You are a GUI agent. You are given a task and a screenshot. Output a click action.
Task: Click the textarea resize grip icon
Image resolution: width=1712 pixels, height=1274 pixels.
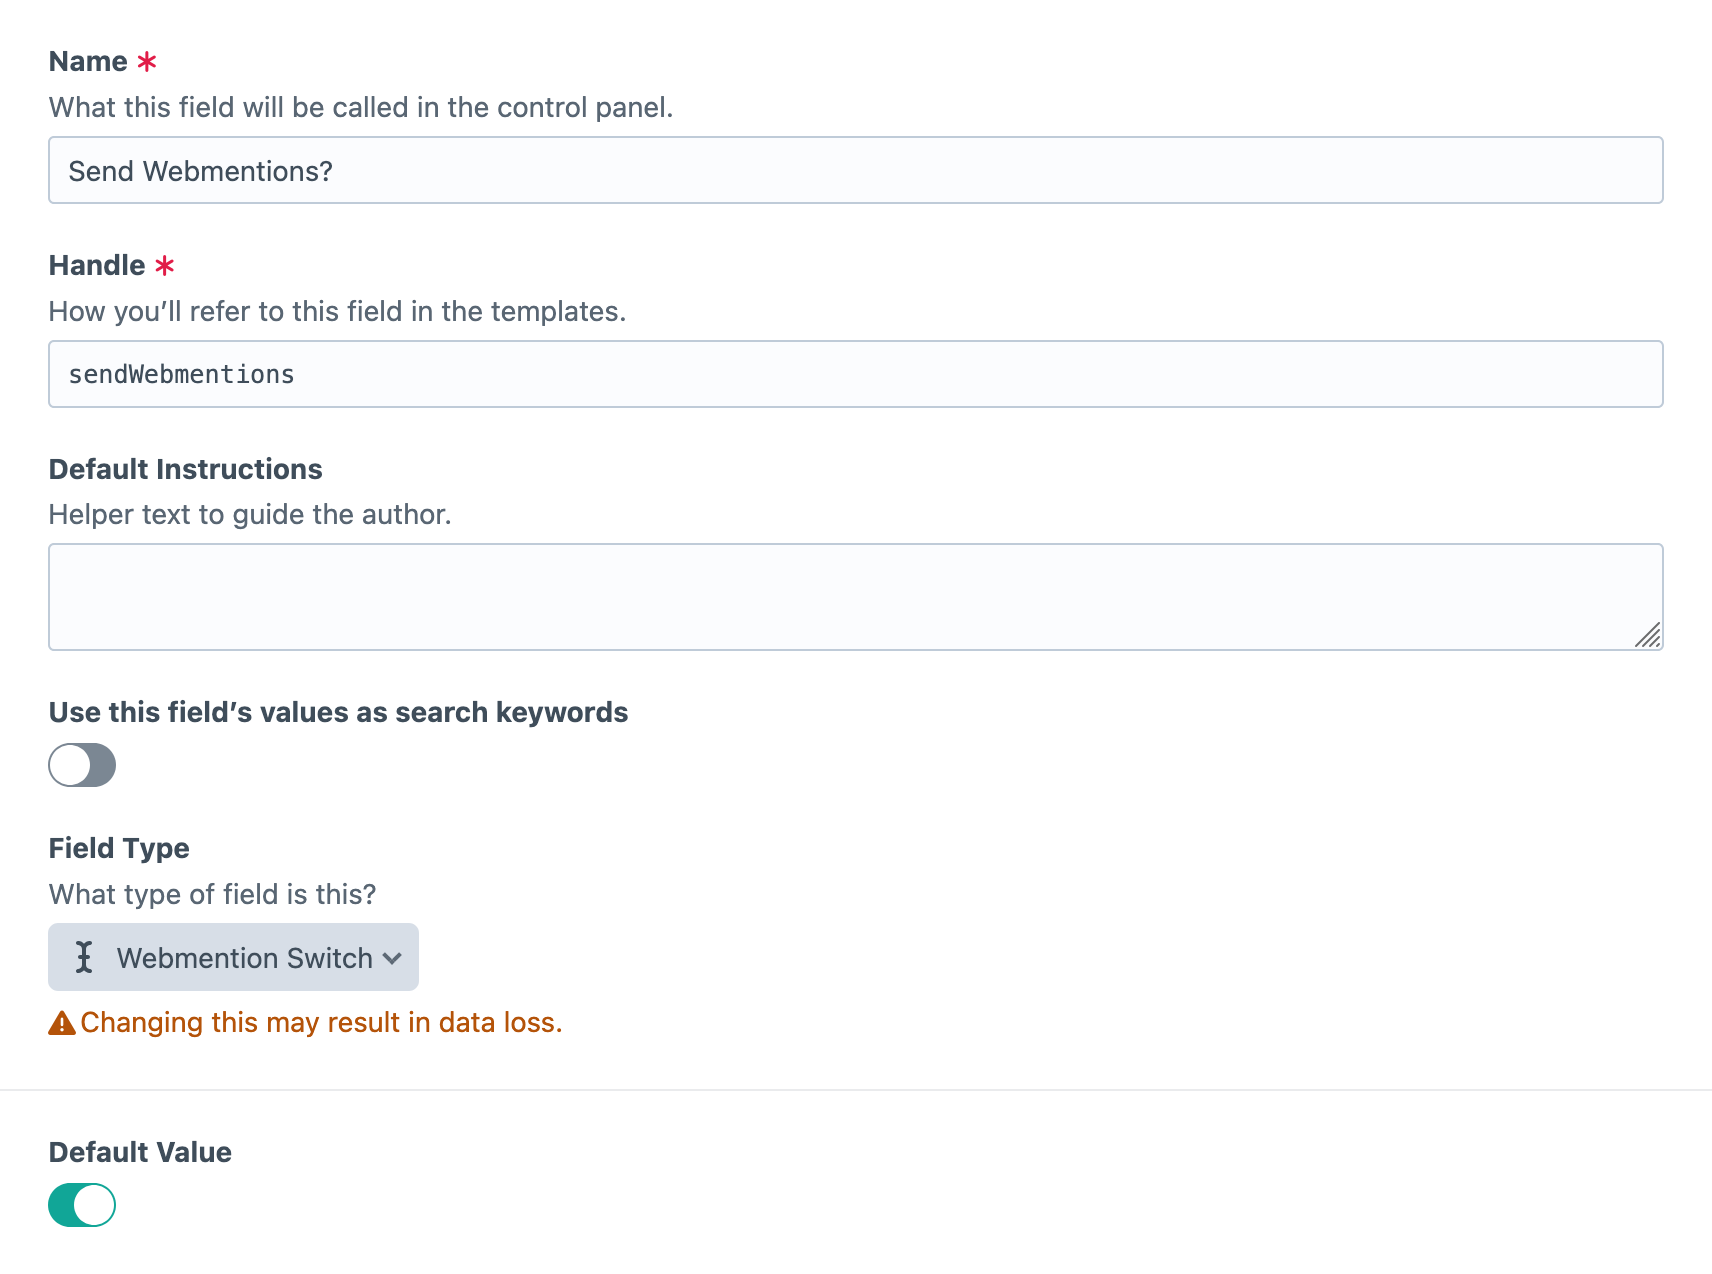click(1647, 635)
